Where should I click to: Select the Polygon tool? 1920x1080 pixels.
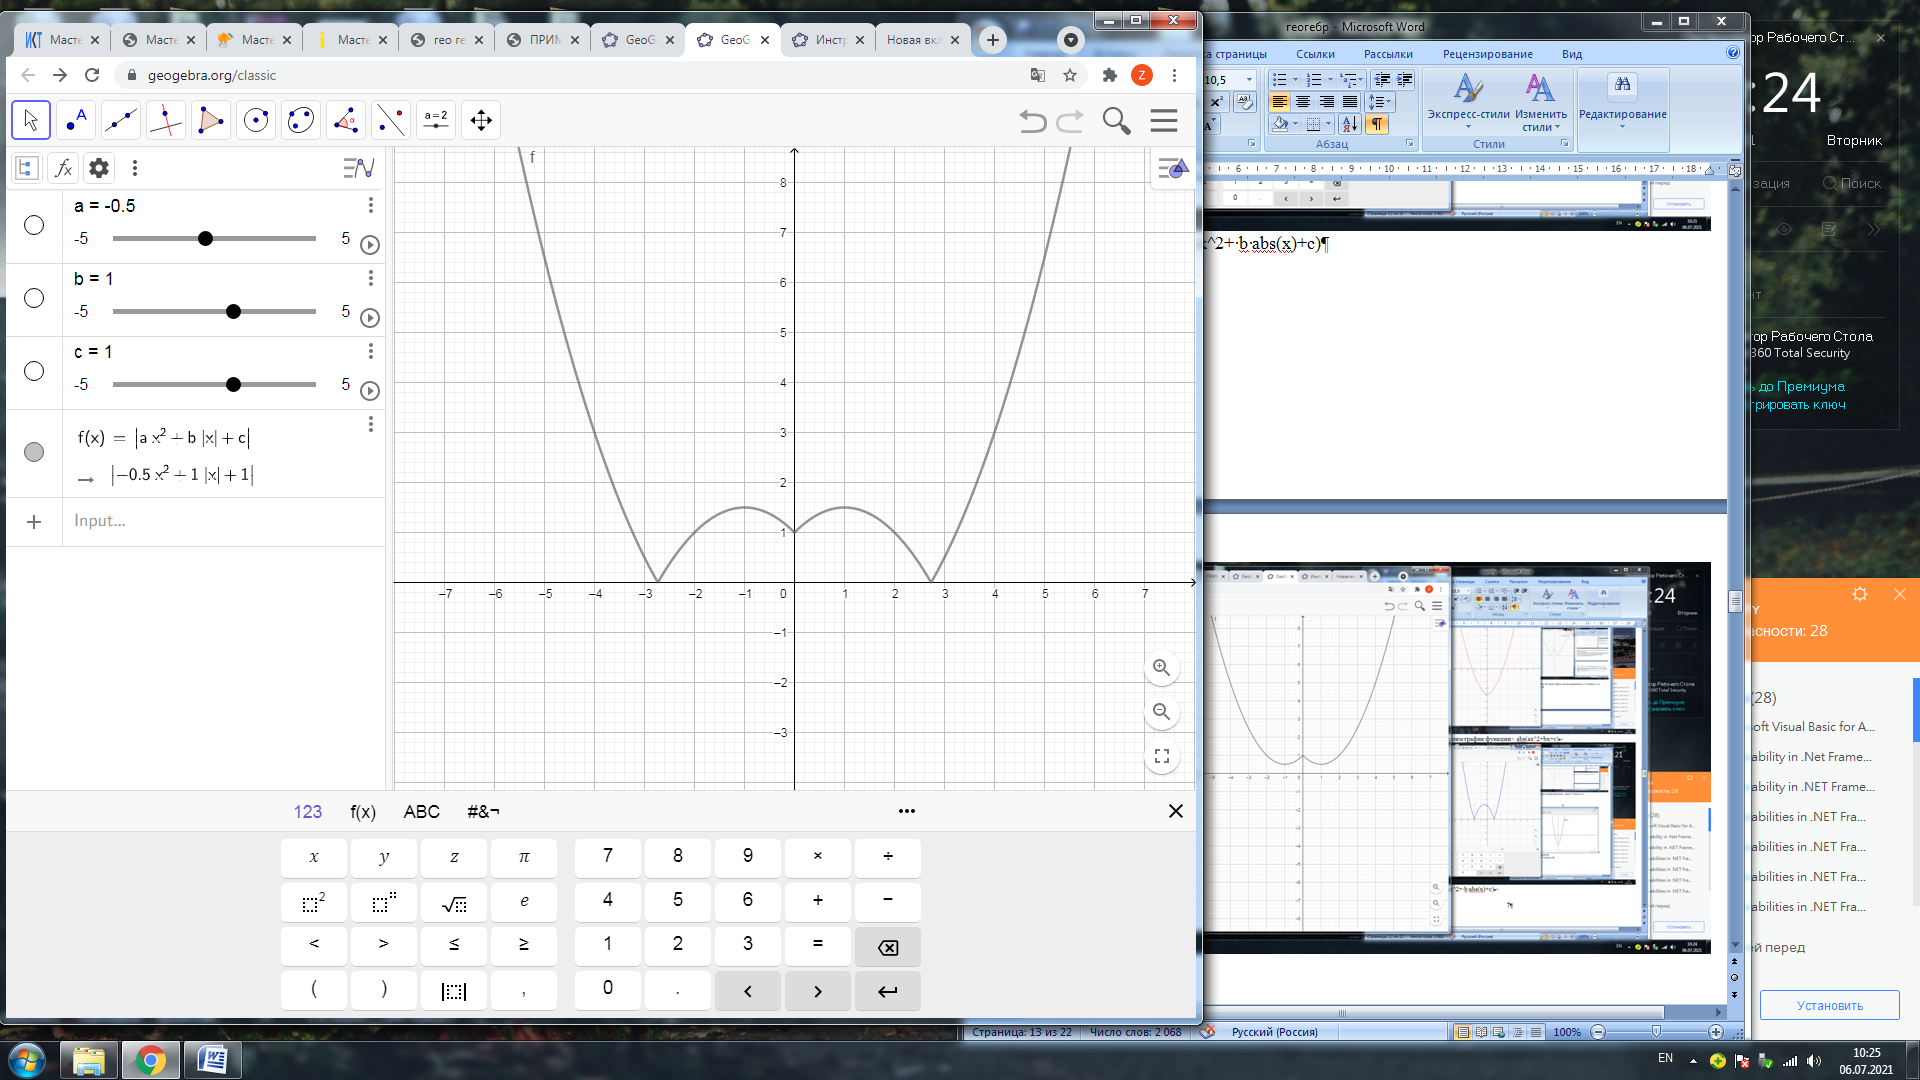click(211, 120)
